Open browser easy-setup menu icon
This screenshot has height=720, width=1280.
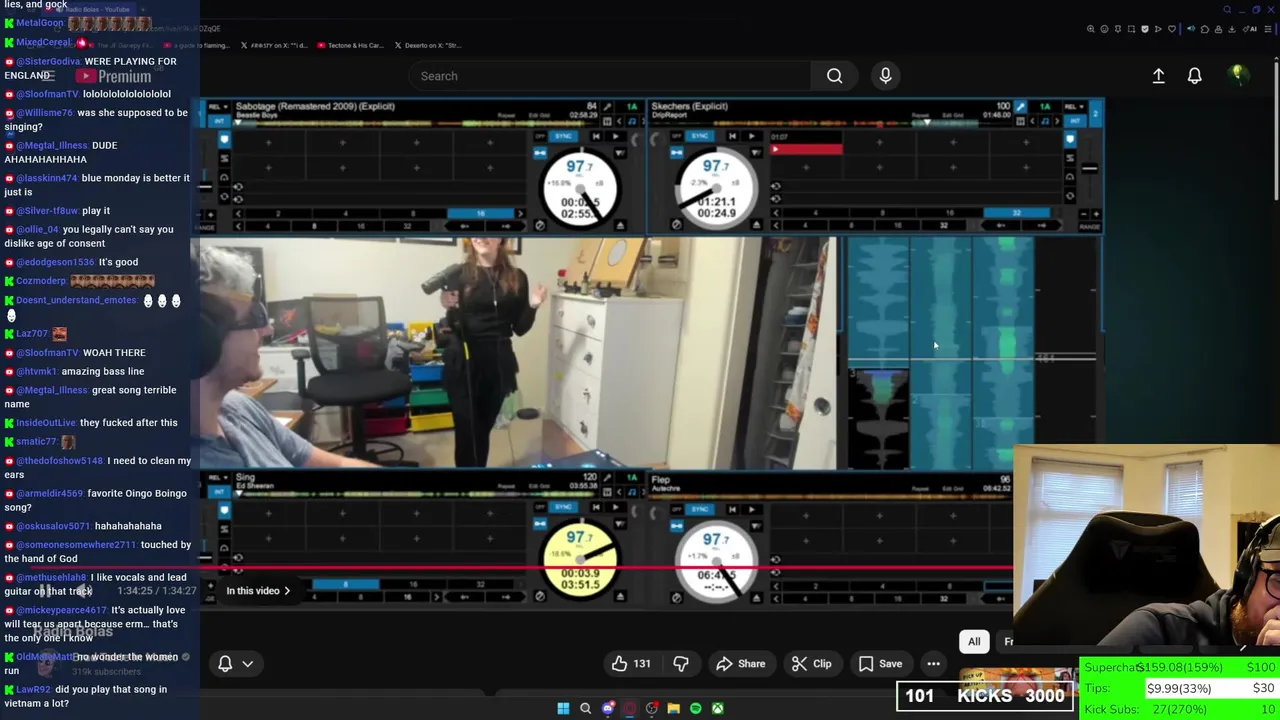point(1267,29)
